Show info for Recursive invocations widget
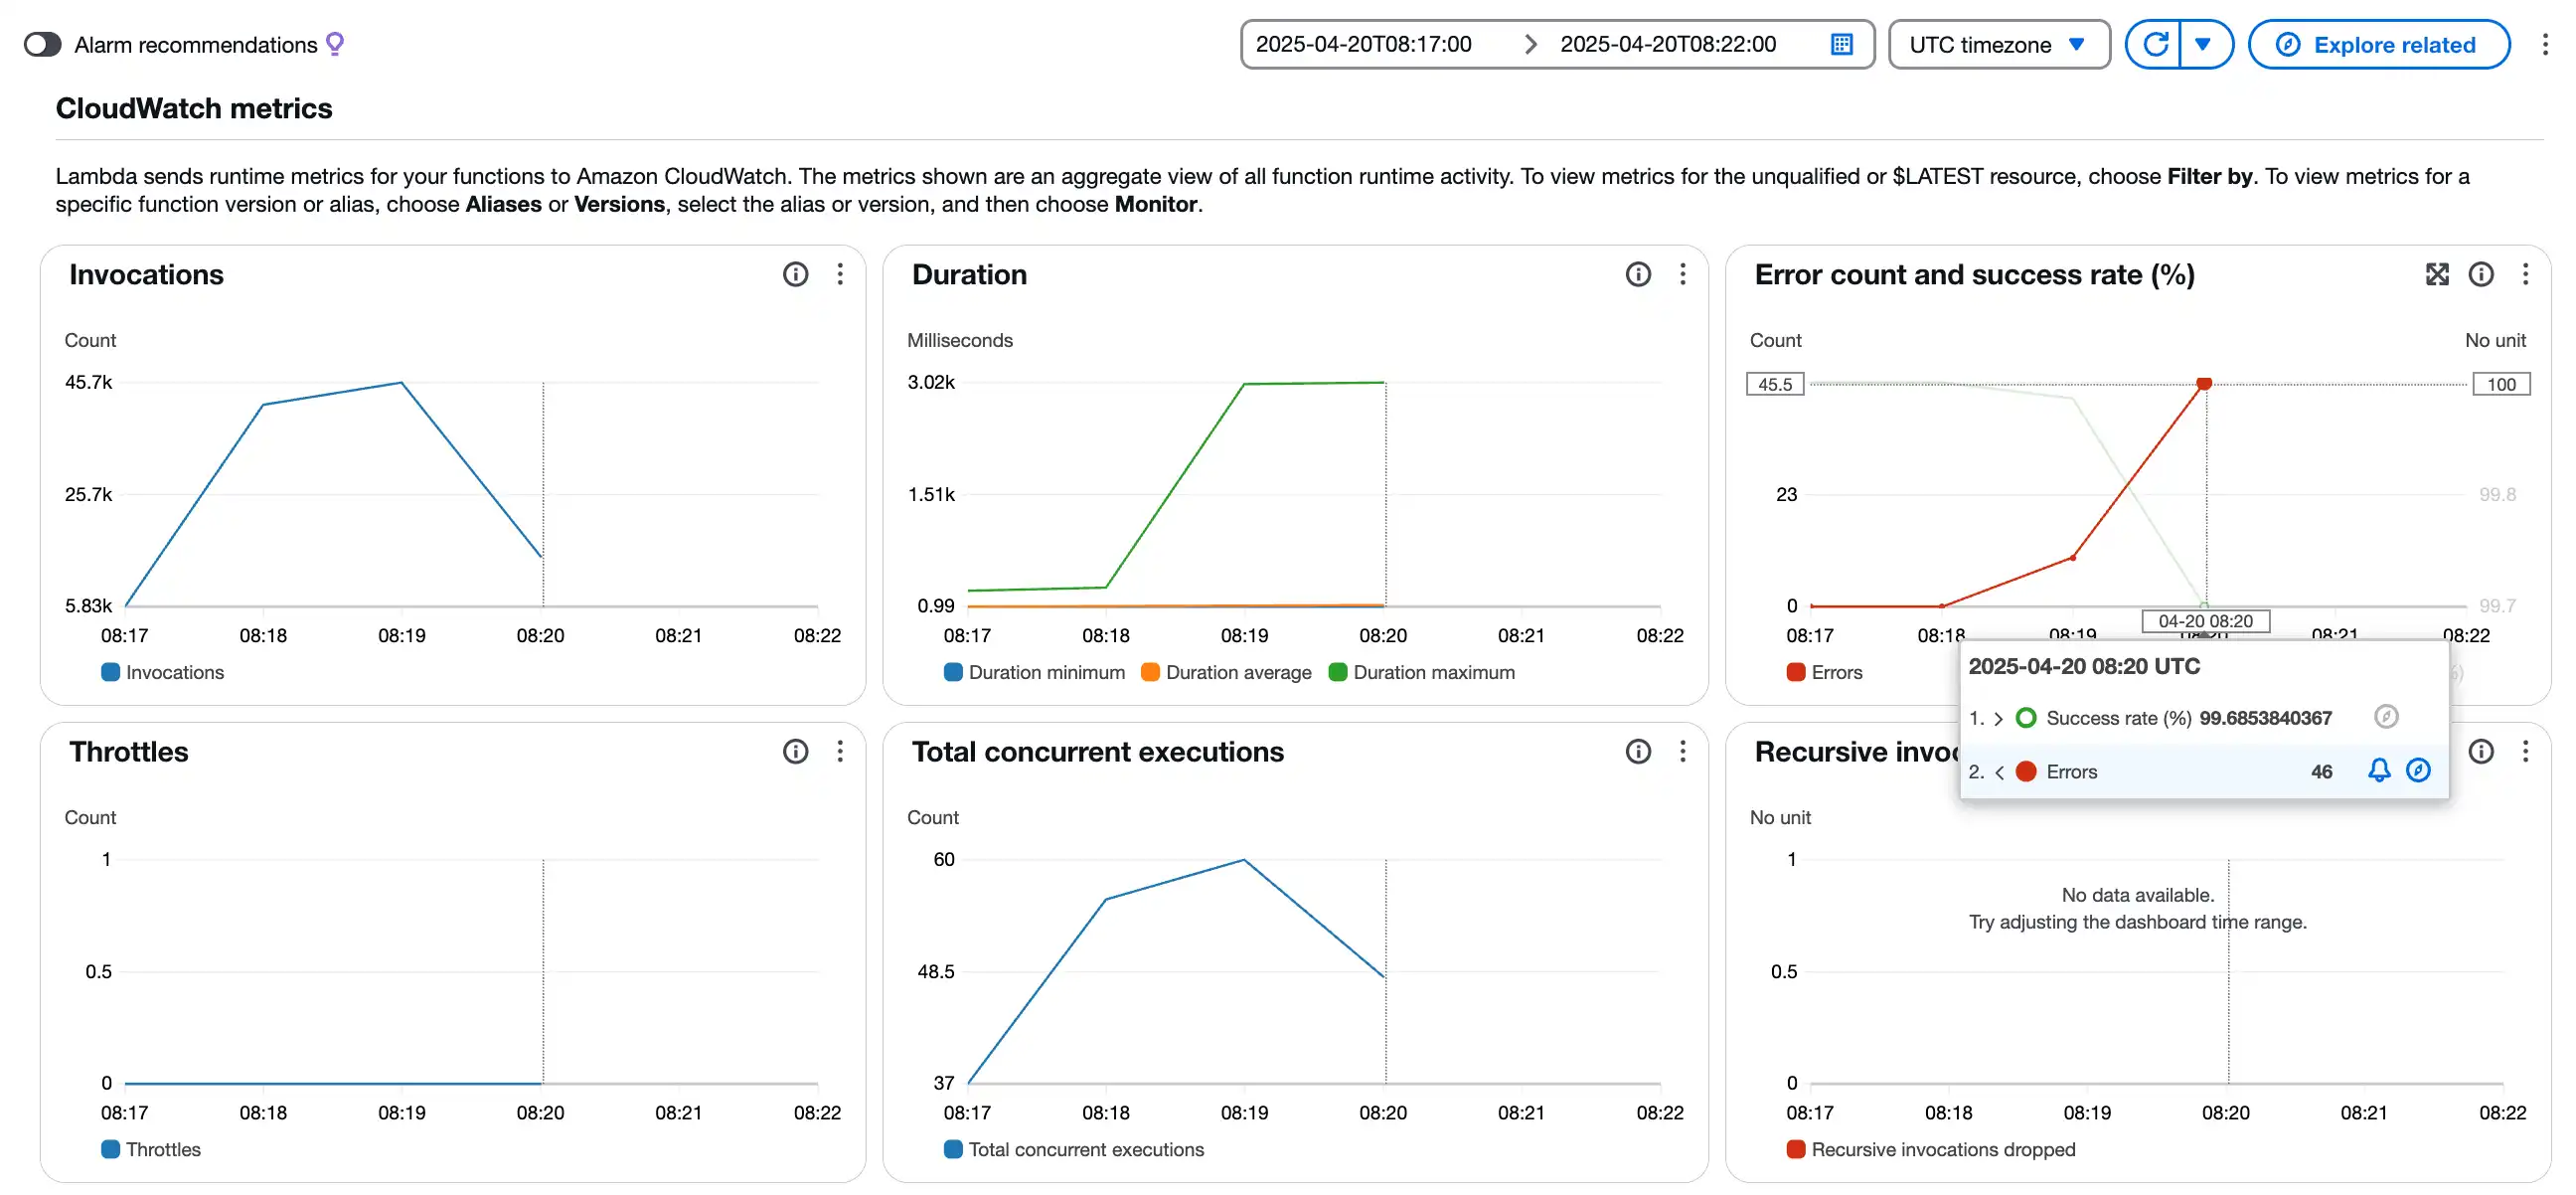 coord(2481,752)
